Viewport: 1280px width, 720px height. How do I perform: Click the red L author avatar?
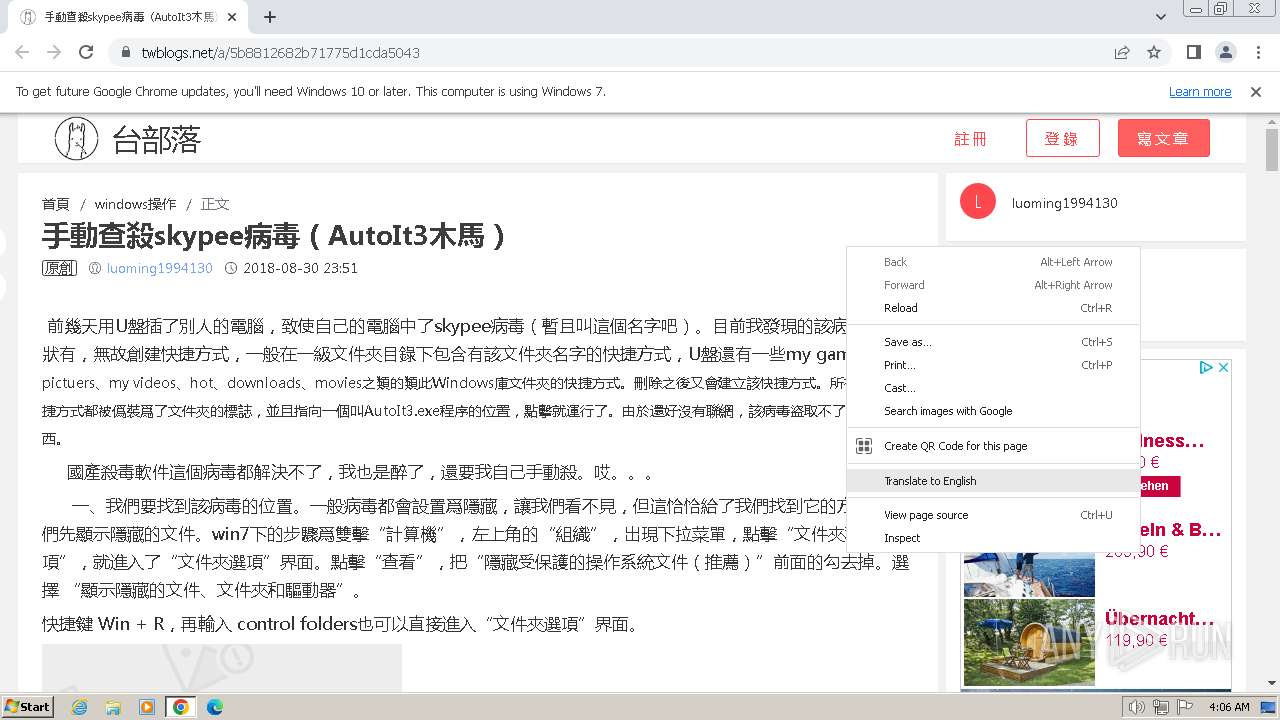[x=977, y=202]
